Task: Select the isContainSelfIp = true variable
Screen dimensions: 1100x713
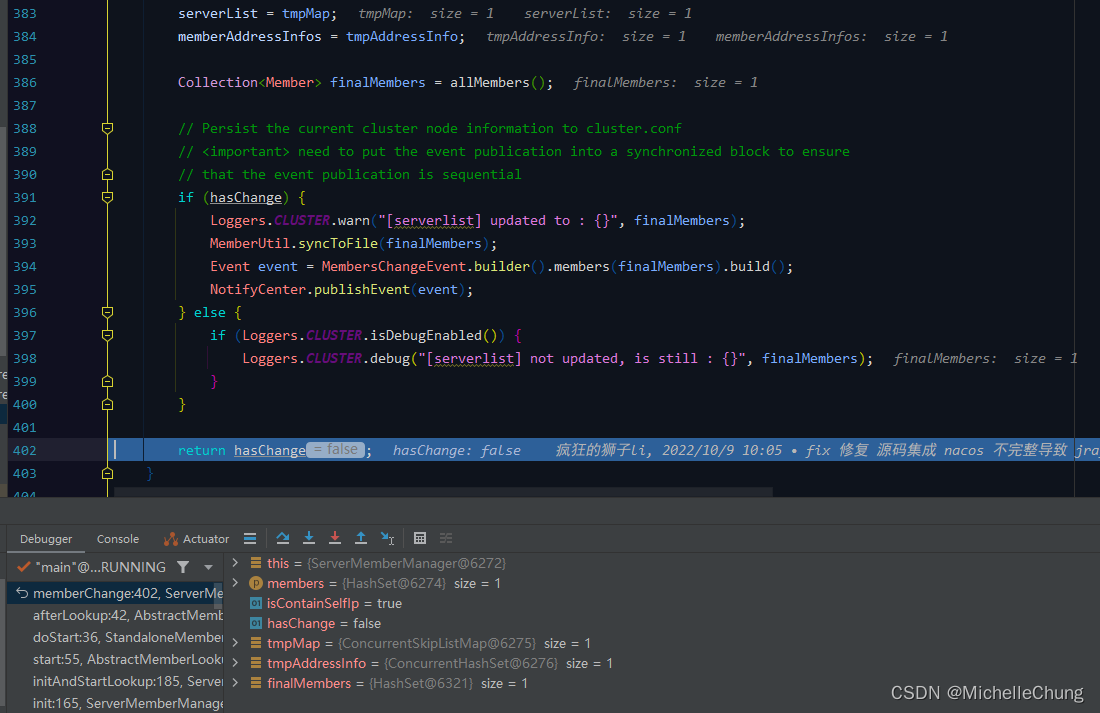Action: coord(326,604)
